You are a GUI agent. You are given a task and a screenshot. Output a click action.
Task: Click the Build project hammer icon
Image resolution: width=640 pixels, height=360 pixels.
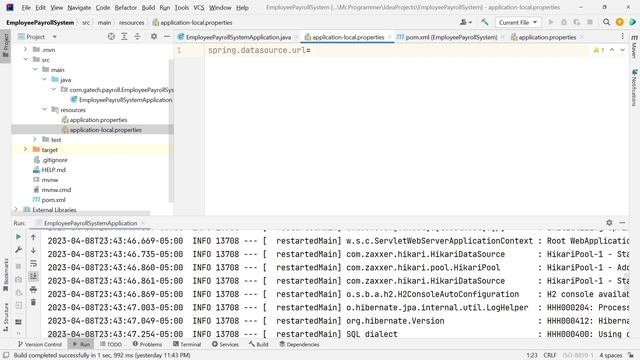tap(484, 22)
